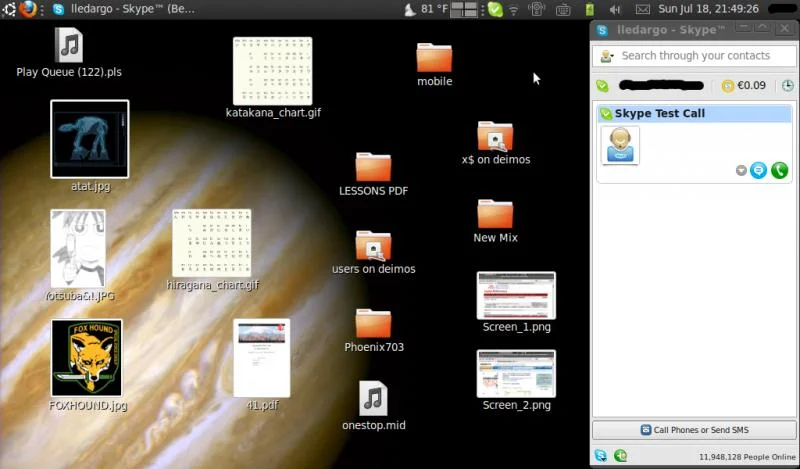This screenshot has width=800, height=469.
Task: Select hiragana_chart.gif thumbnail
Action: [x=212, y=242]
